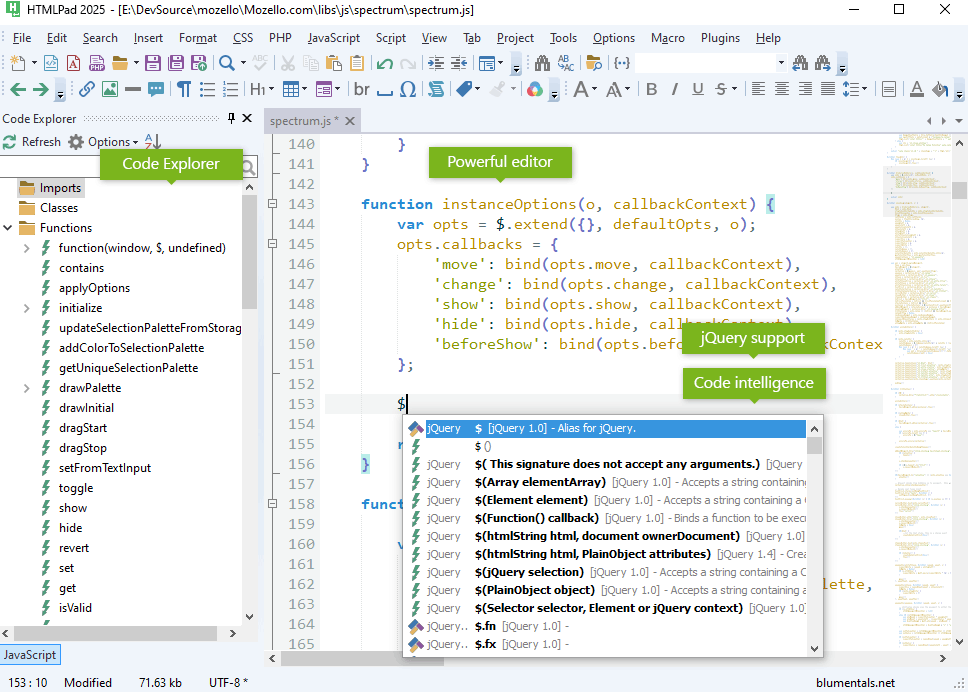
Task: Click the magnifier Search icon in the toolbar
Action: pos(226,63)
